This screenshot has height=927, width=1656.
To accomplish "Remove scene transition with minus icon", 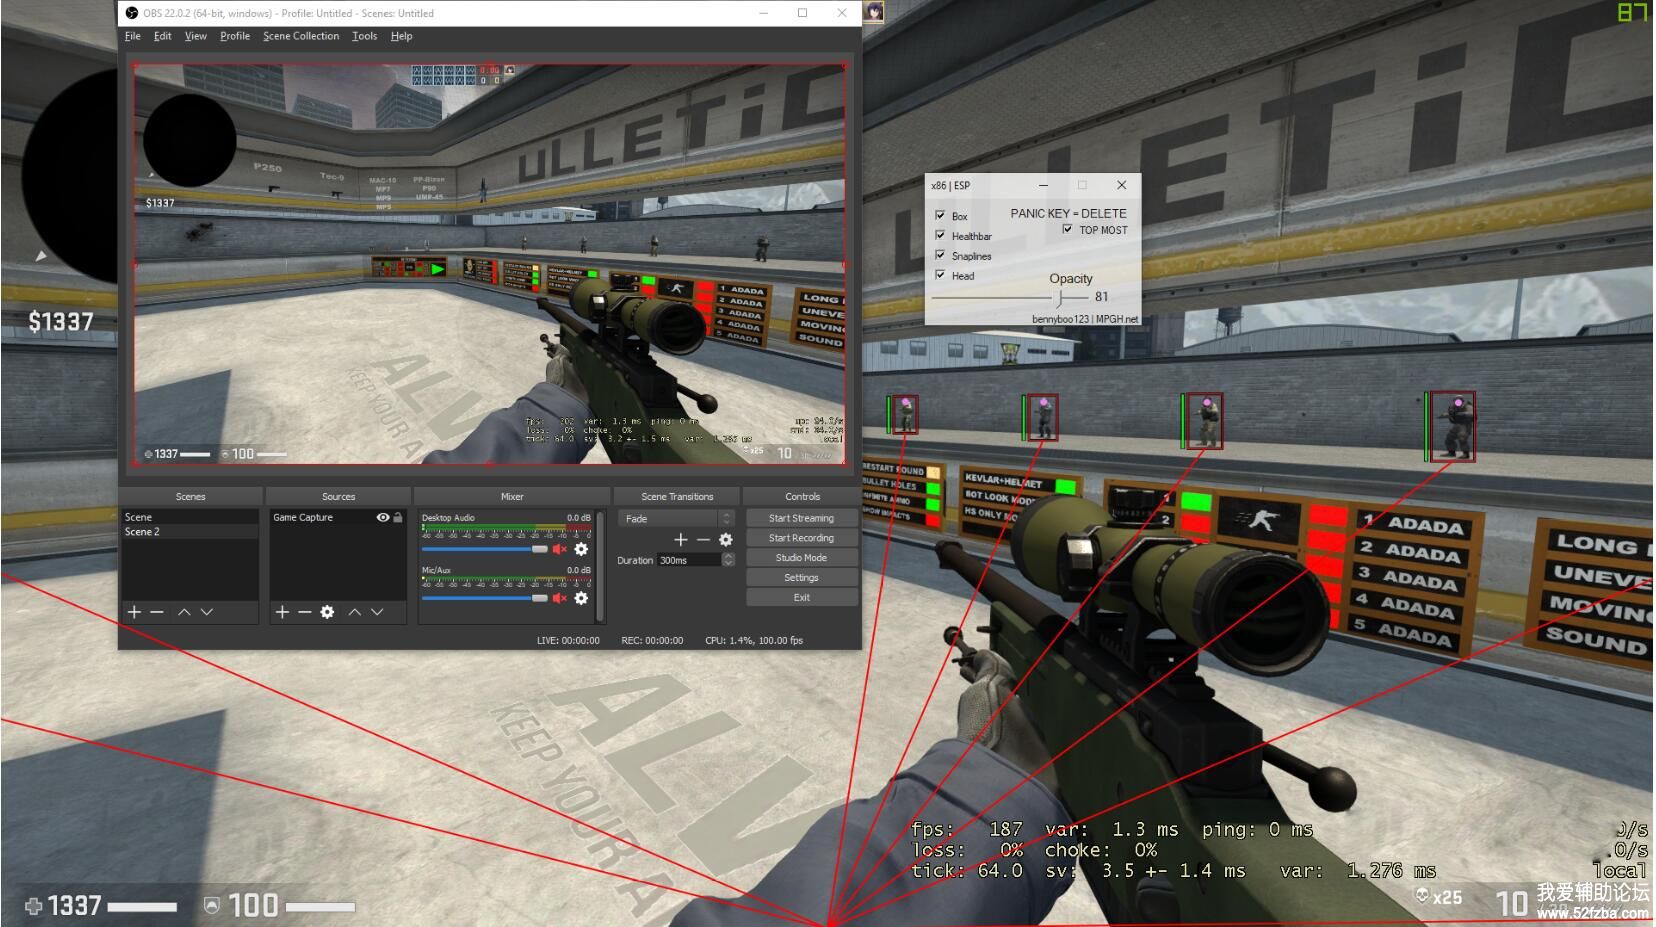I will pos(703,539).
